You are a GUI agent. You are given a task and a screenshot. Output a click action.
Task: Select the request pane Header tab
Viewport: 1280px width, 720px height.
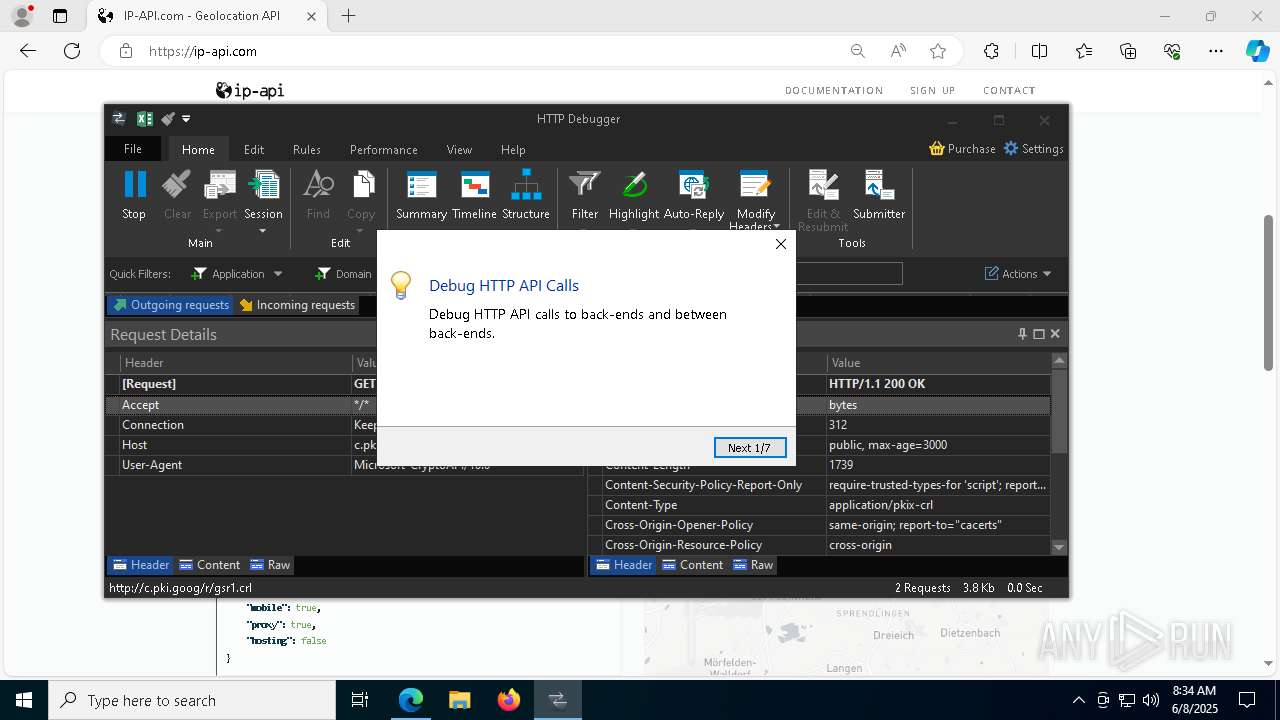[x=141, y=565]
